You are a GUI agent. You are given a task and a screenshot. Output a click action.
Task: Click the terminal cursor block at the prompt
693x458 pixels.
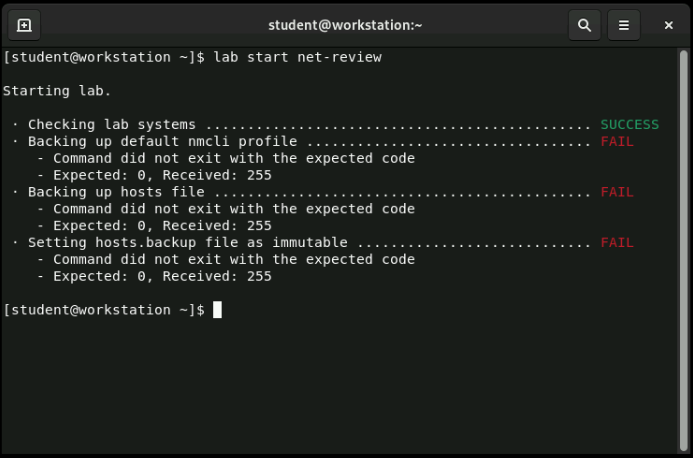[x=217, y=310]
